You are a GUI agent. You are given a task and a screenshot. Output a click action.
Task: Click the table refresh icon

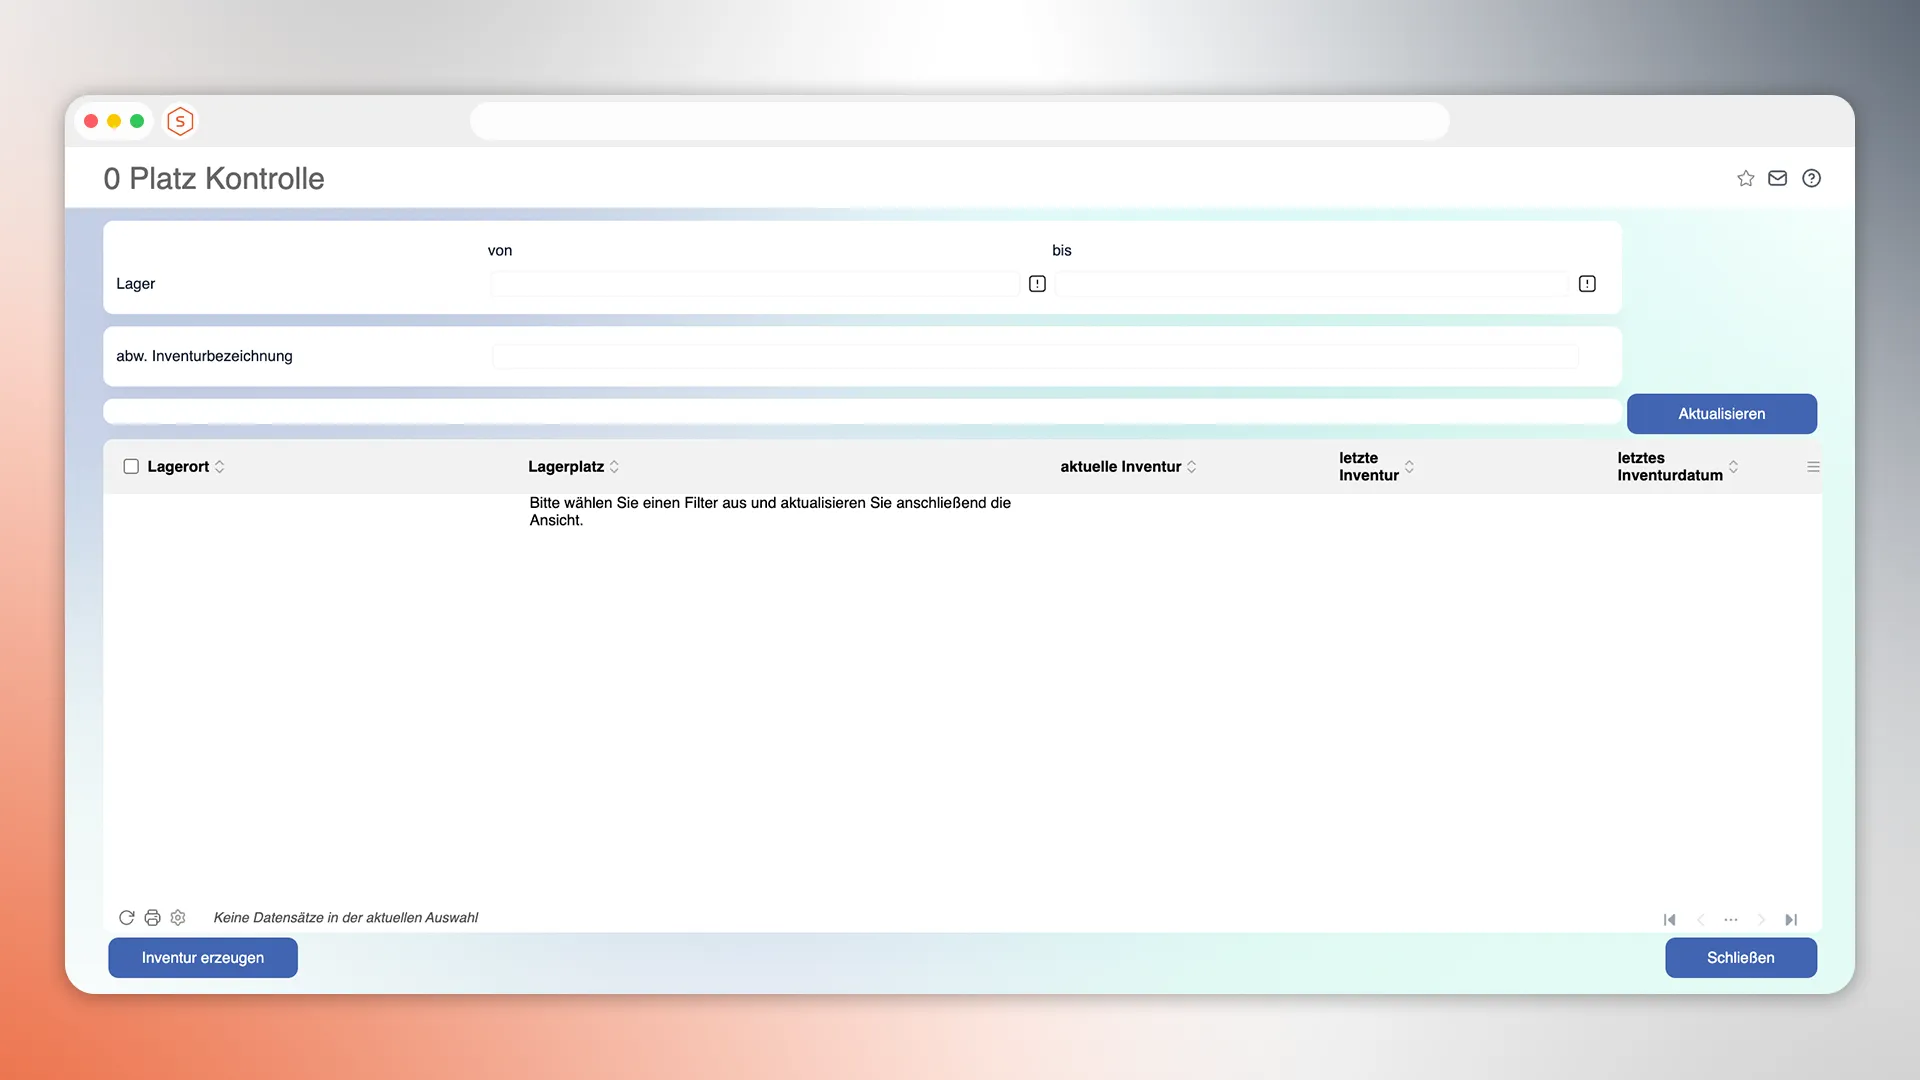point(126,918)
